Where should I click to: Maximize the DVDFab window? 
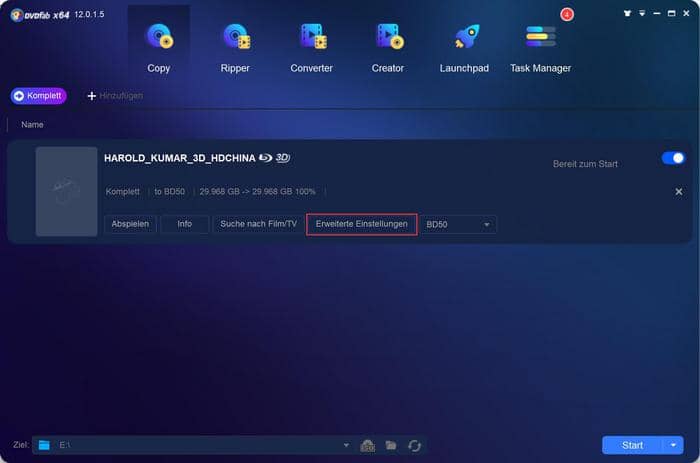(671, 13)
